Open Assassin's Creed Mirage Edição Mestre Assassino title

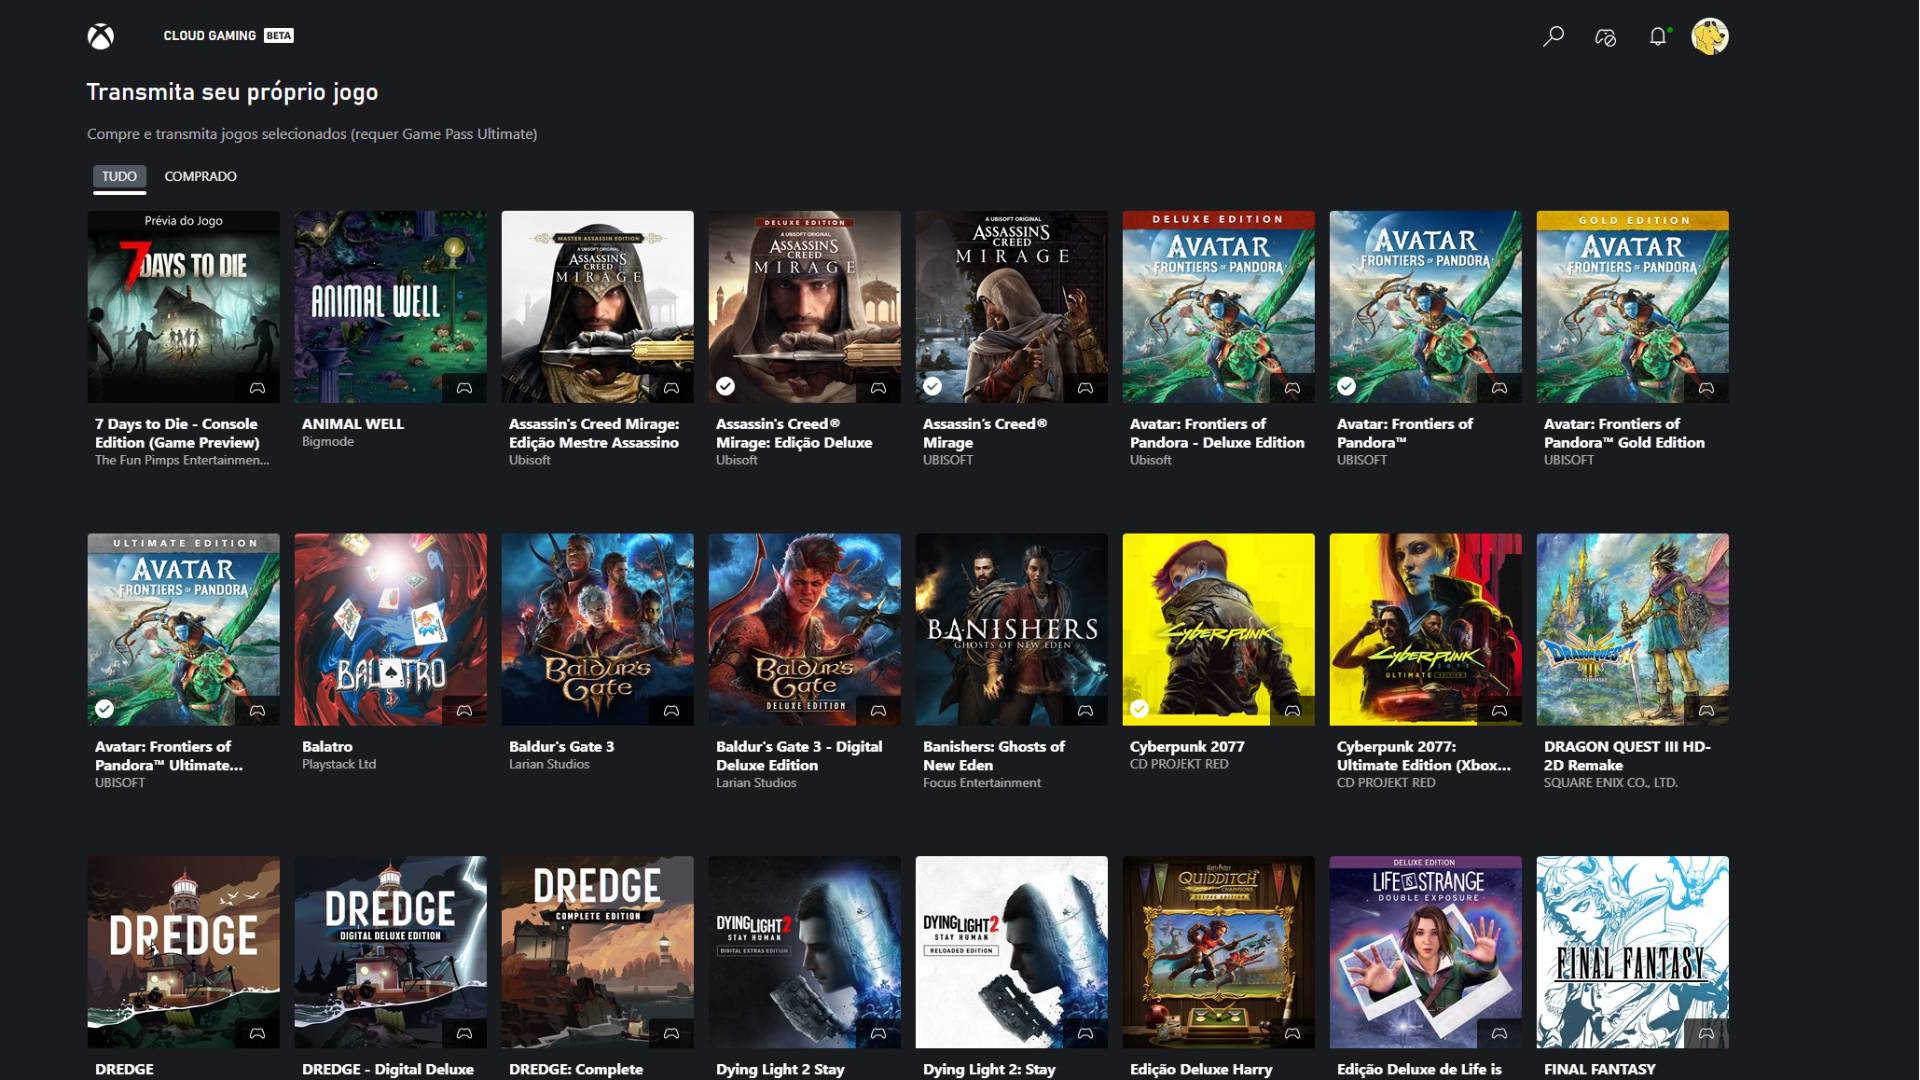(594, 434)
